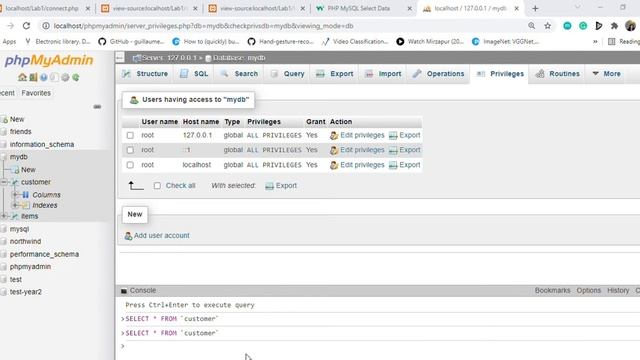
Task: Switch to the Operations tab
Action: (x=438, y=74)
